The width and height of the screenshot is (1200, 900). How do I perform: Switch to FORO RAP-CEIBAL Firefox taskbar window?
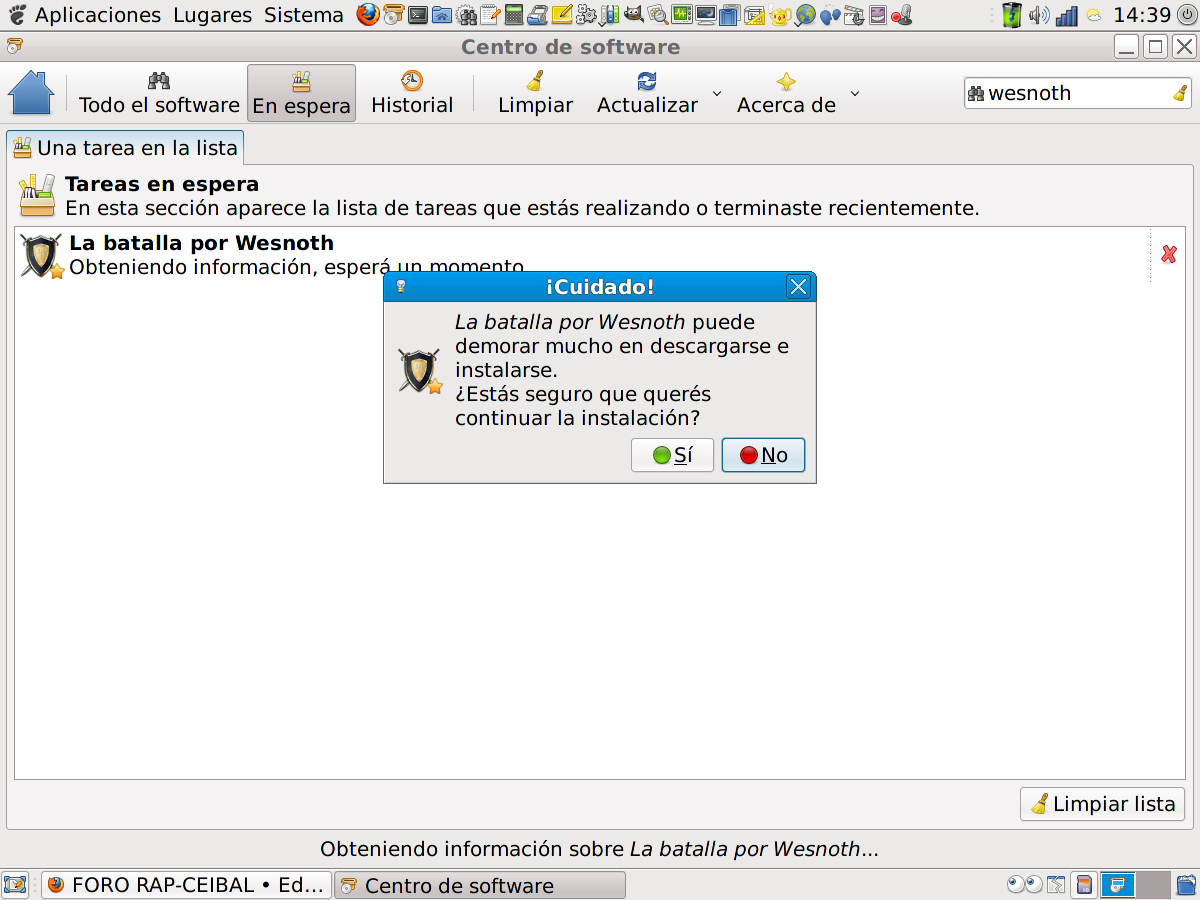click(x=187, y=885)
